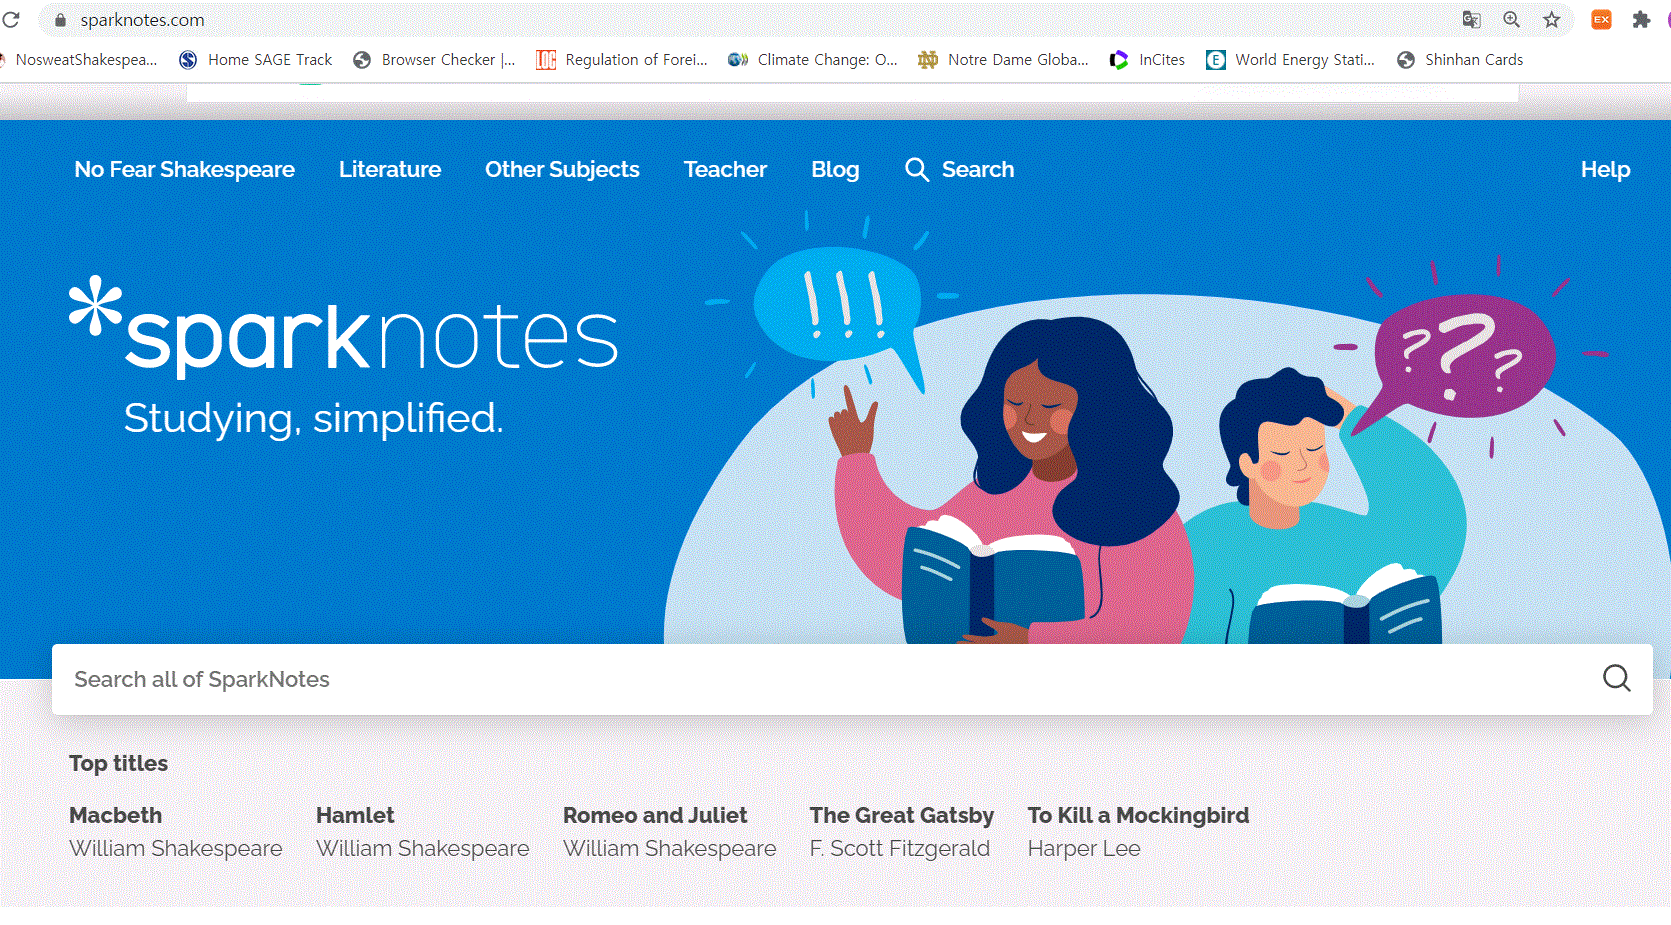The height and width of the screenshot is (925, 1671).
Task: Open the Notre Dame Globa... bookmark
Action: [x=1004, y=60]
